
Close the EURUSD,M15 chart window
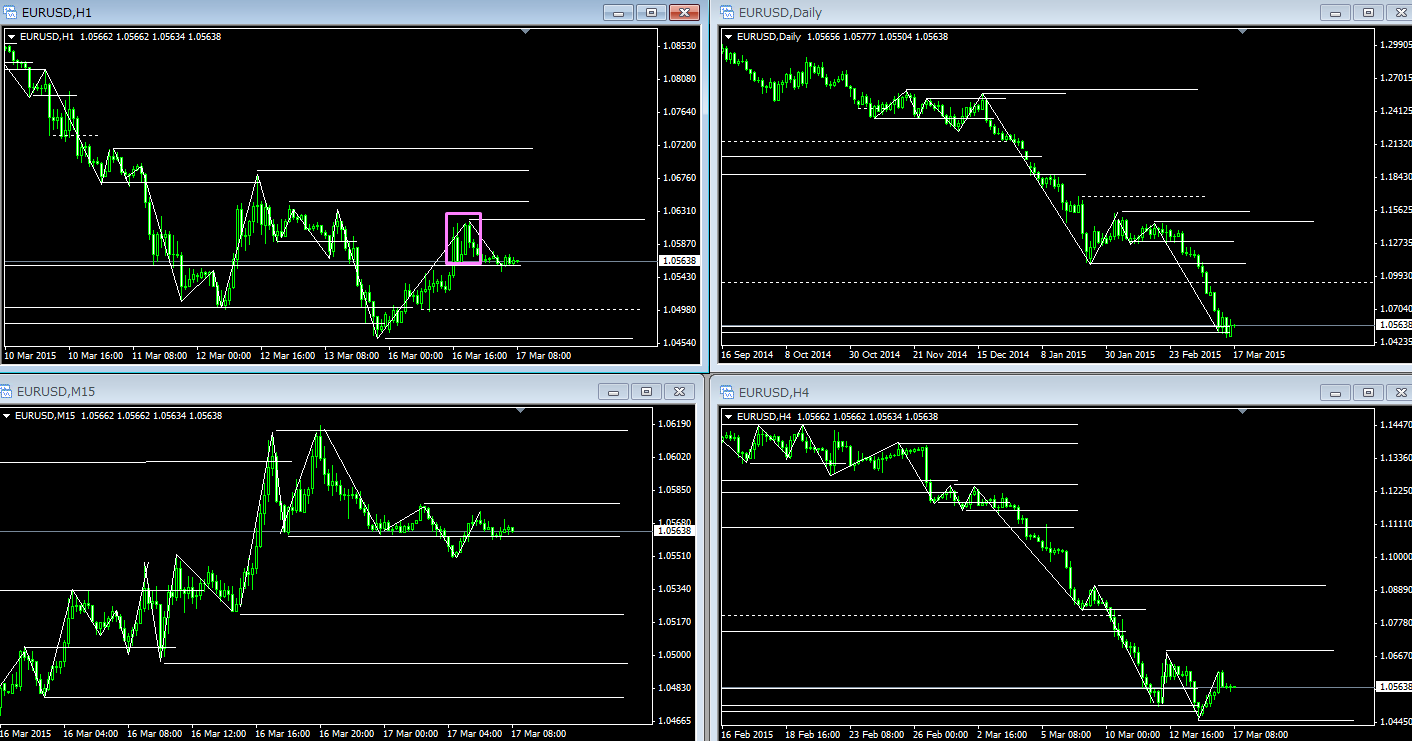(x=678, y=392)
